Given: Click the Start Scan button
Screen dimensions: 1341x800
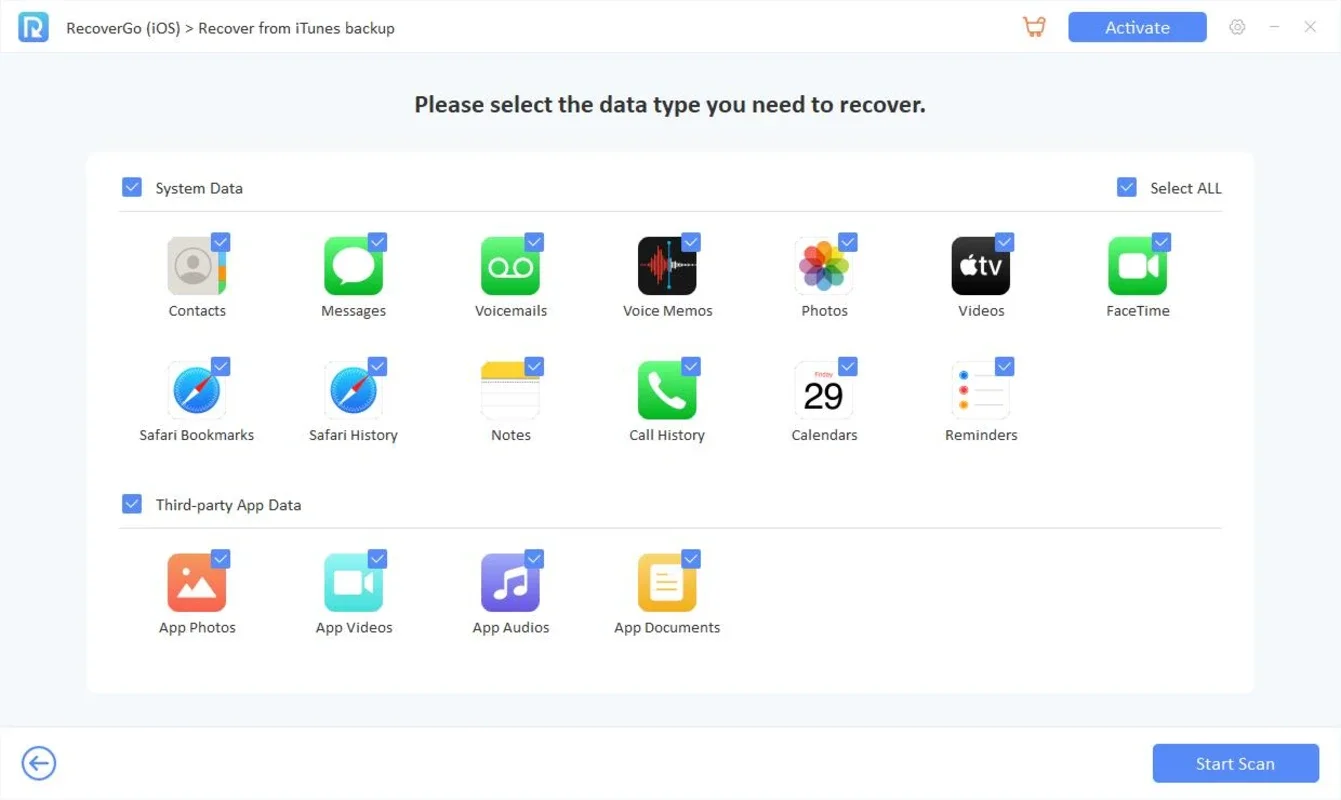Looking at the screenshot, I should (1236, 763).
